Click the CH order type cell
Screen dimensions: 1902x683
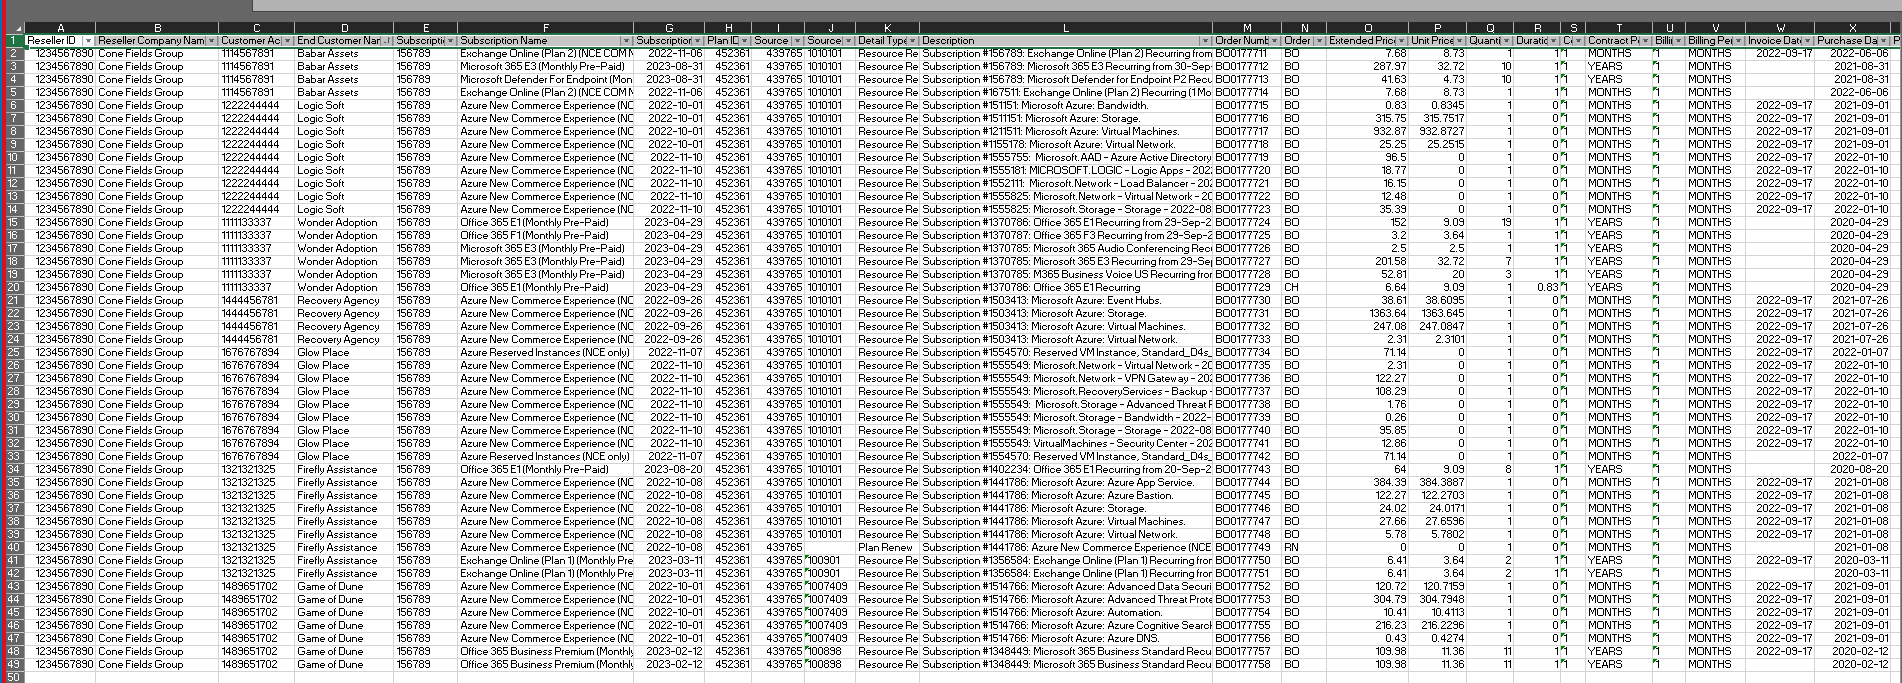tap(1304, 287)
